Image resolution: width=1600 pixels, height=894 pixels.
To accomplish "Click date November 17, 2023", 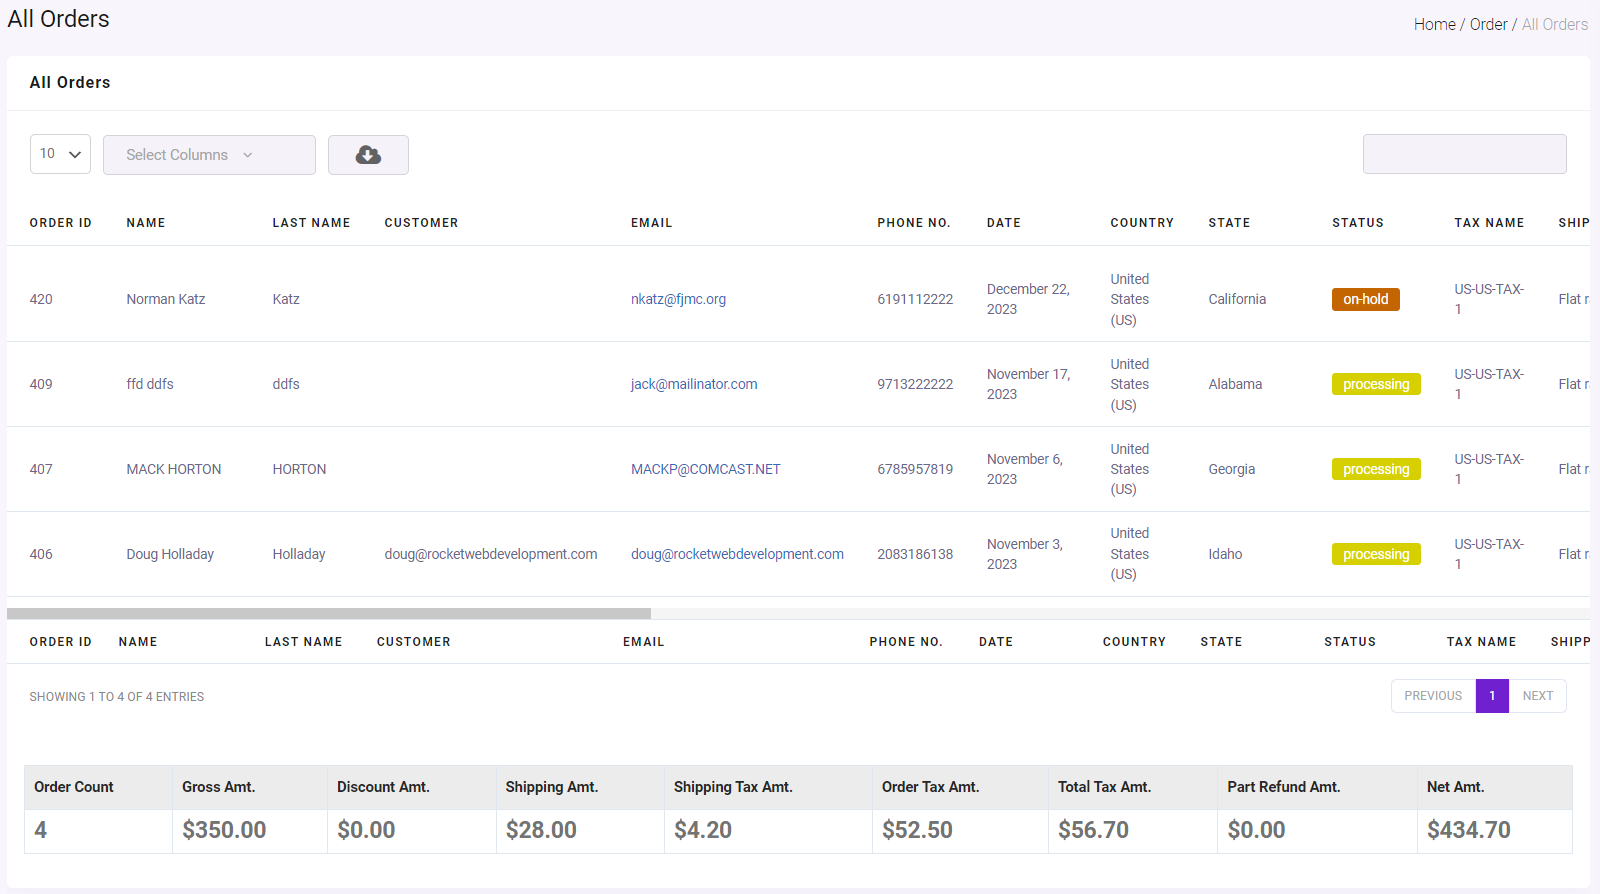I will [x=1028, y=384].
